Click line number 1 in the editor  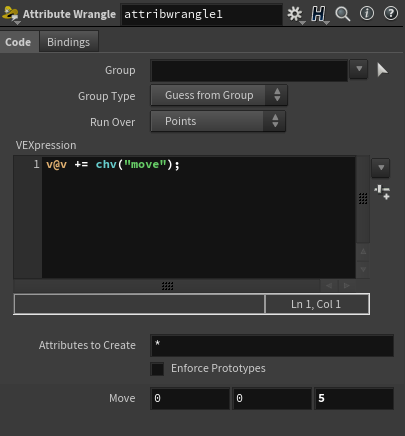(36, 164)
